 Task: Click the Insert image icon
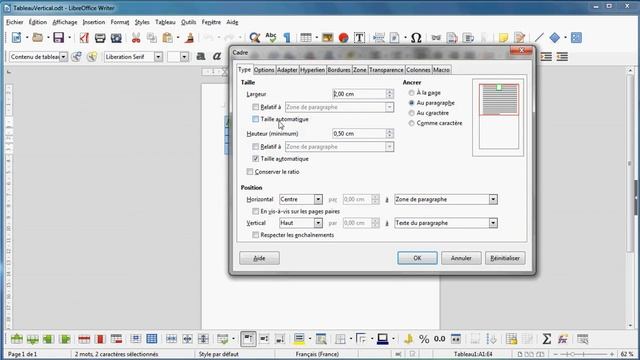(327, 38)
